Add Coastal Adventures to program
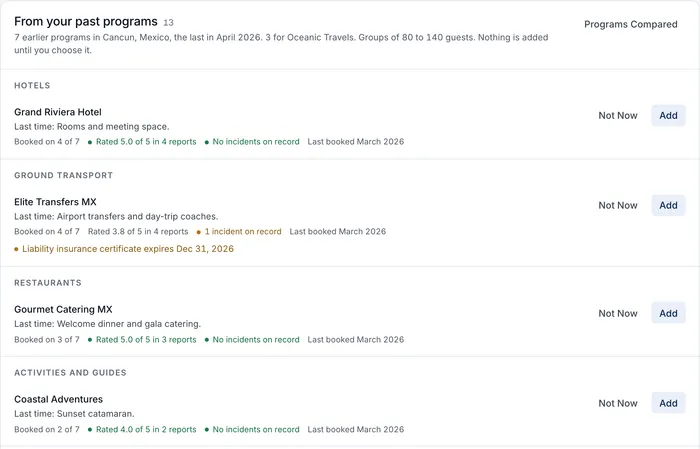 pyautogui.click(x=668, y=403)
